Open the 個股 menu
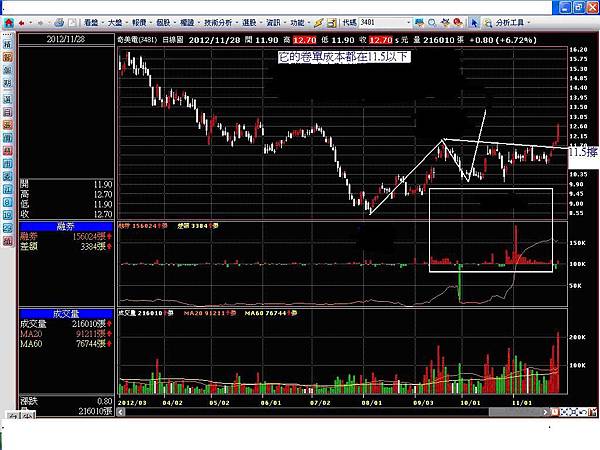This screenshot has height=450, width=600. coord(163,23)
